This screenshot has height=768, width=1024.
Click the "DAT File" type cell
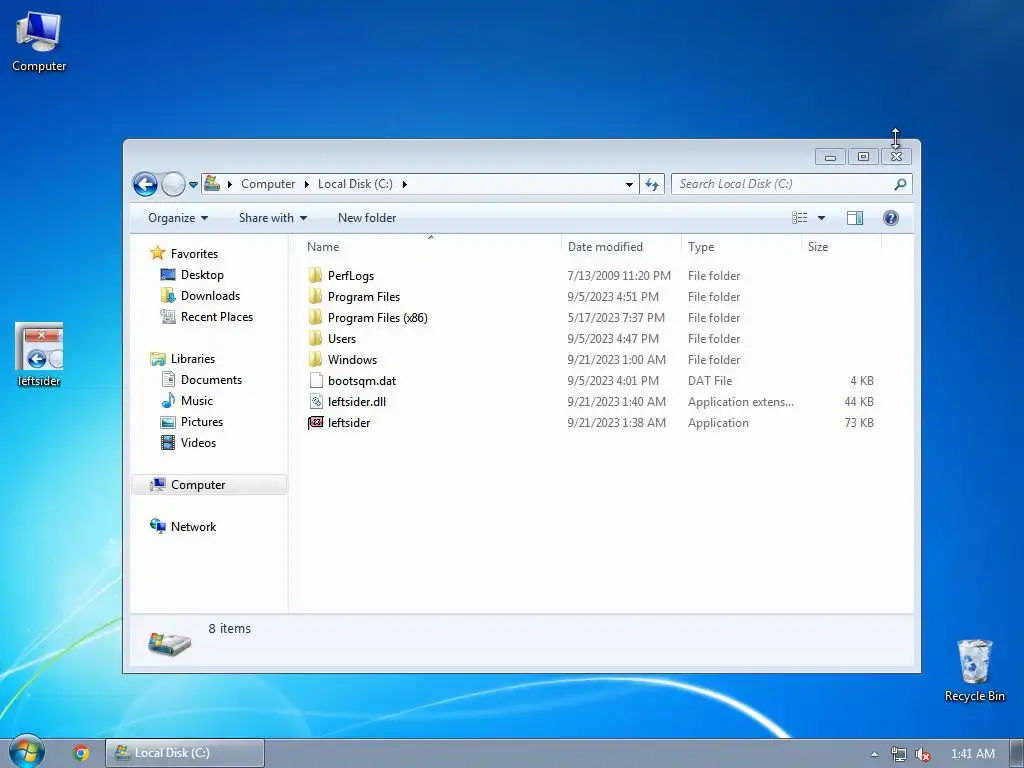click(710, 381)
